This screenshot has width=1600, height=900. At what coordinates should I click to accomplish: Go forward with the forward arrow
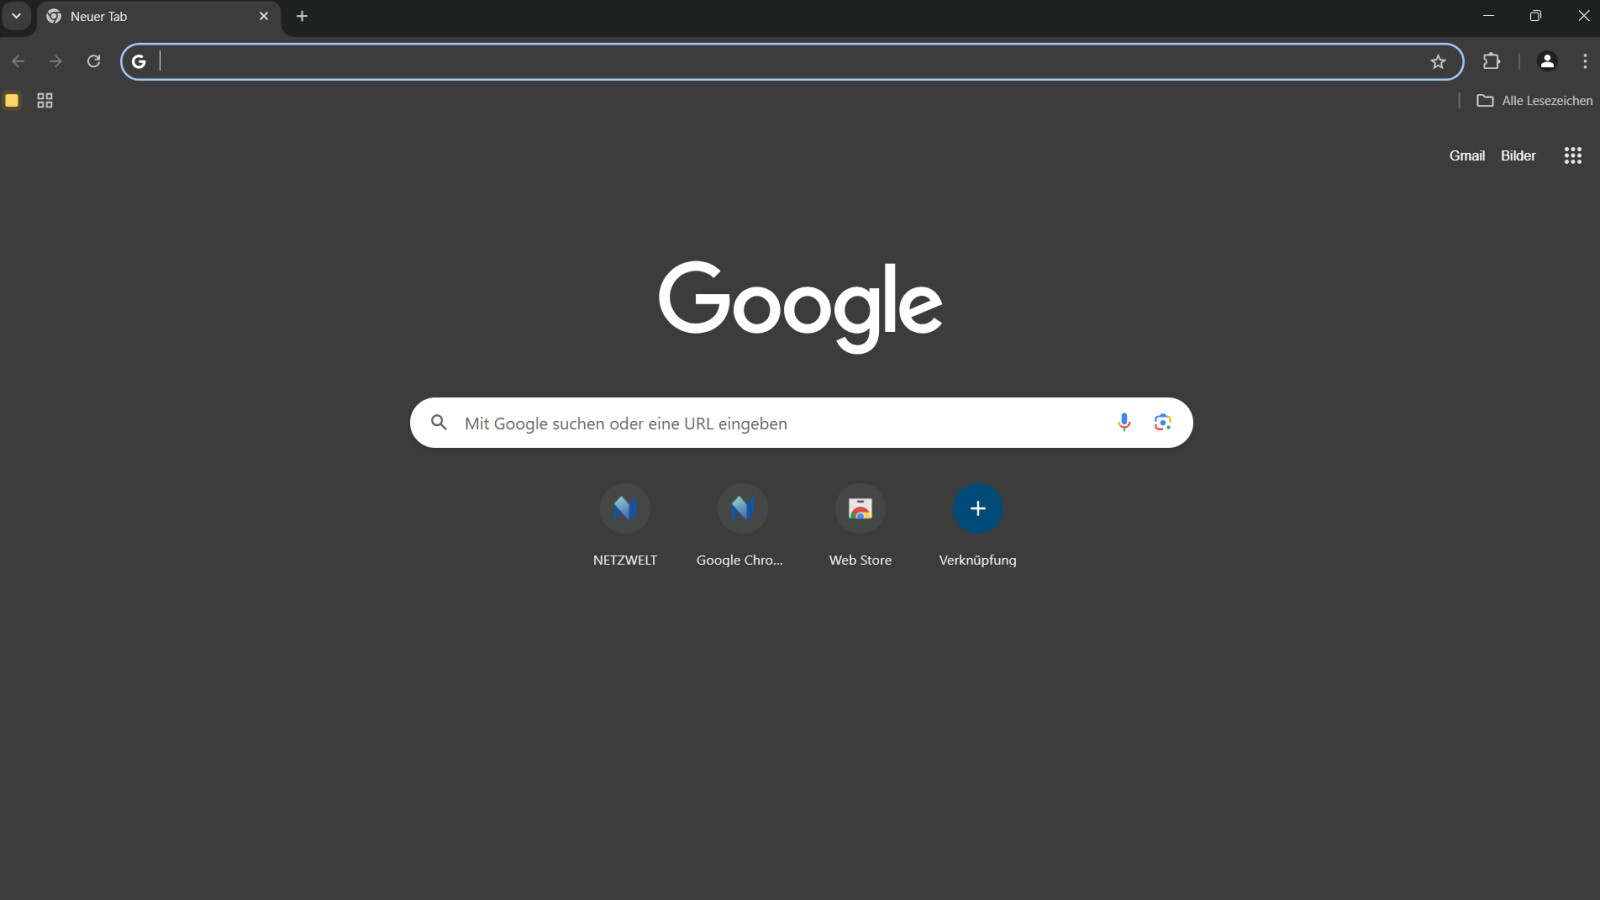(56, 61)
